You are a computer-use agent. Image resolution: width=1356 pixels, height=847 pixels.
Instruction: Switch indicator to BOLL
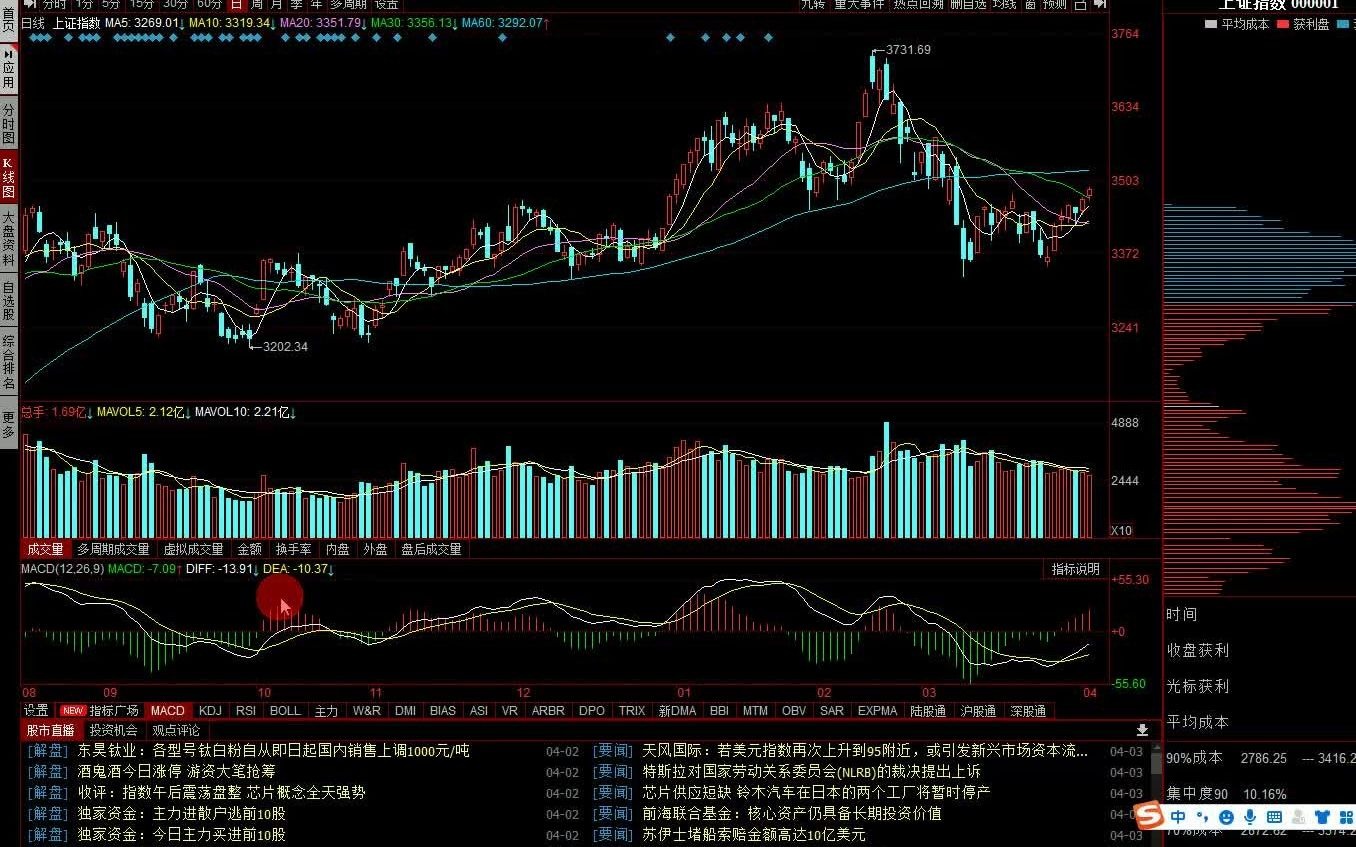click(285, 711)
